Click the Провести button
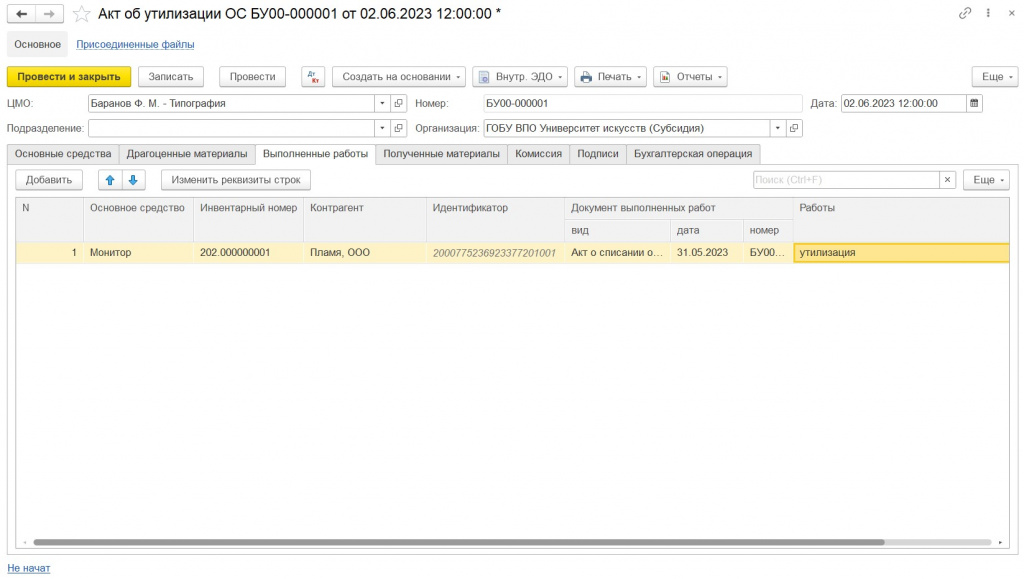The height and width of the screenshot is (579, 1024). [253, 76]
